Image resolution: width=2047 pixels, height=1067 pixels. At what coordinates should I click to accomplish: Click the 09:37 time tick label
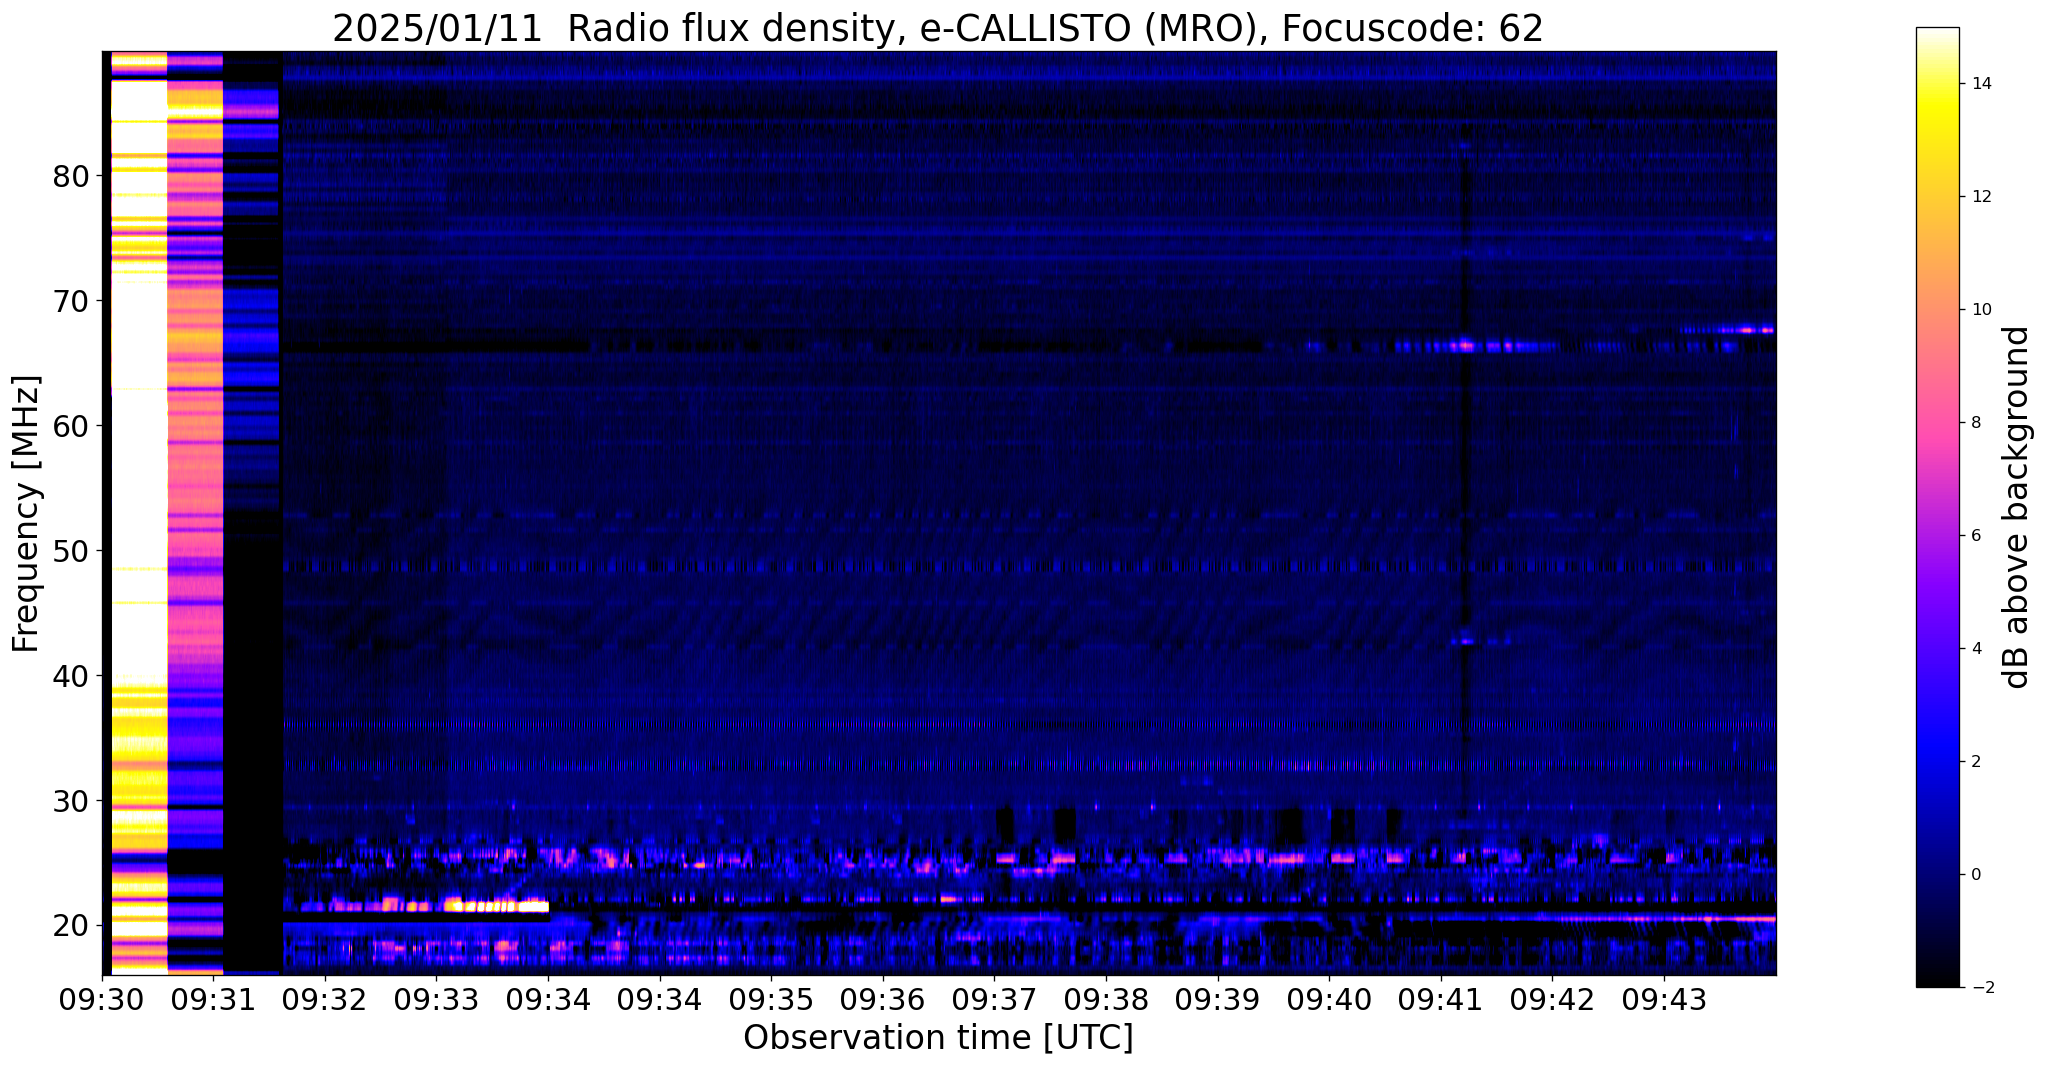pyautogui.click(x=994, y=1000)
